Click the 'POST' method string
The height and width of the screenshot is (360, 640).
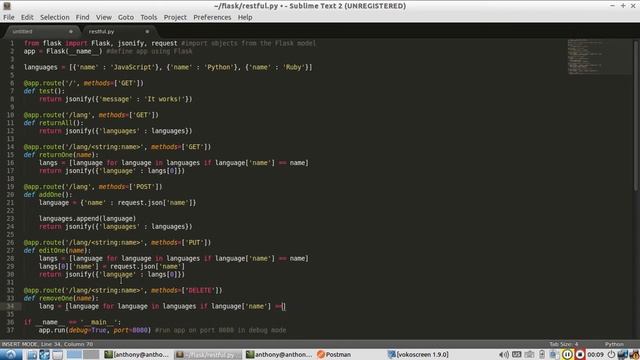point(144,187)
